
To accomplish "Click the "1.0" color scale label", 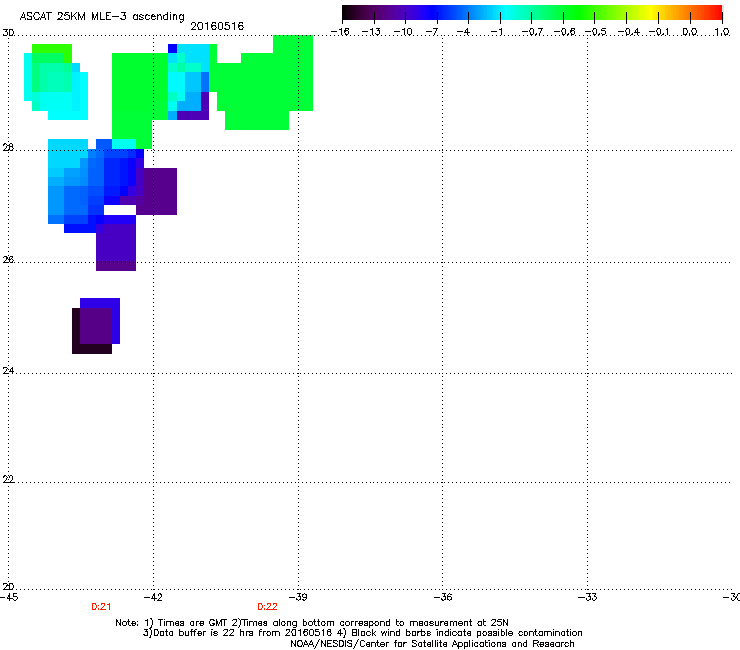I will [x=722, y=32].
